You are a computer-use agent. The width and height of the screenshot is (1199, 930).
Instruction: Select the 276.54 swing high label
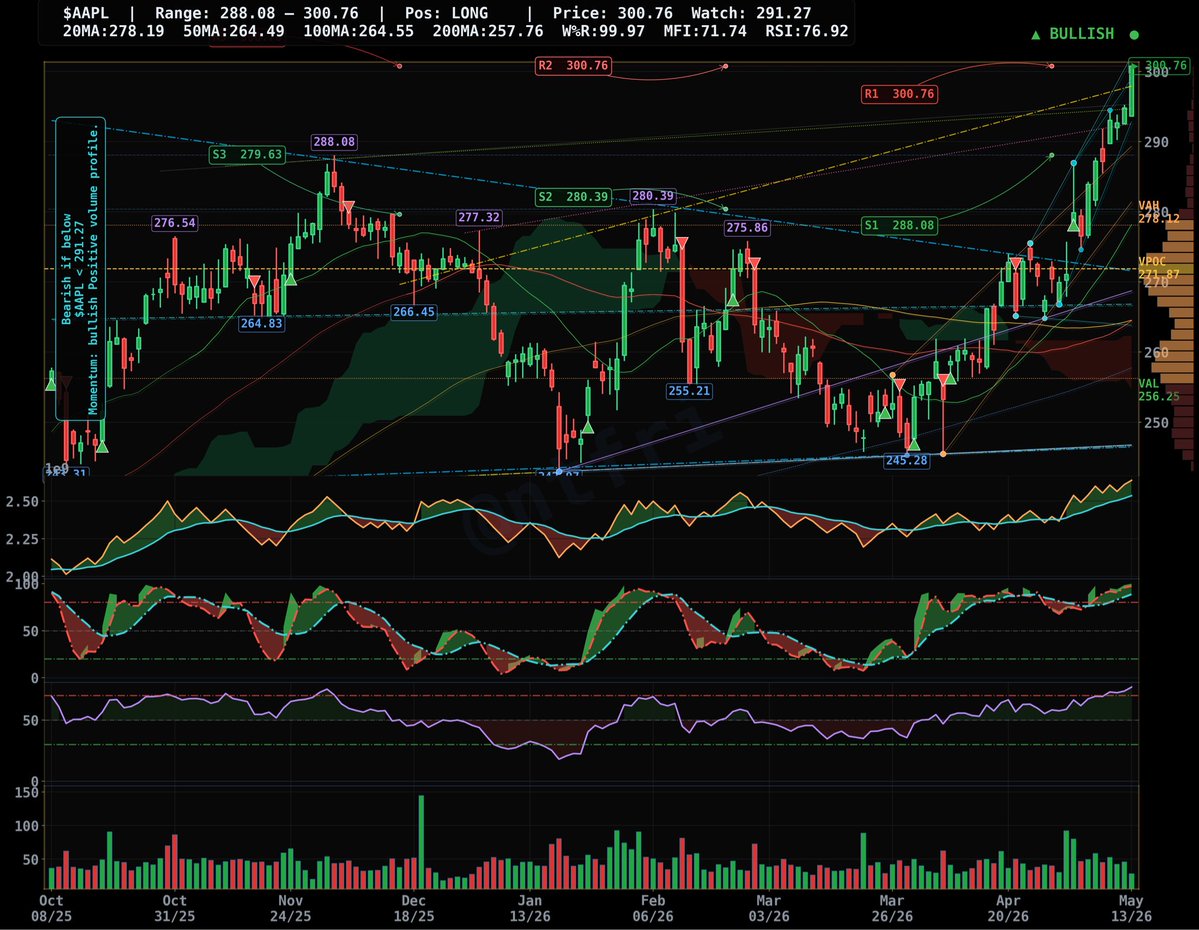pyautogui.click(x=174, y=223)
